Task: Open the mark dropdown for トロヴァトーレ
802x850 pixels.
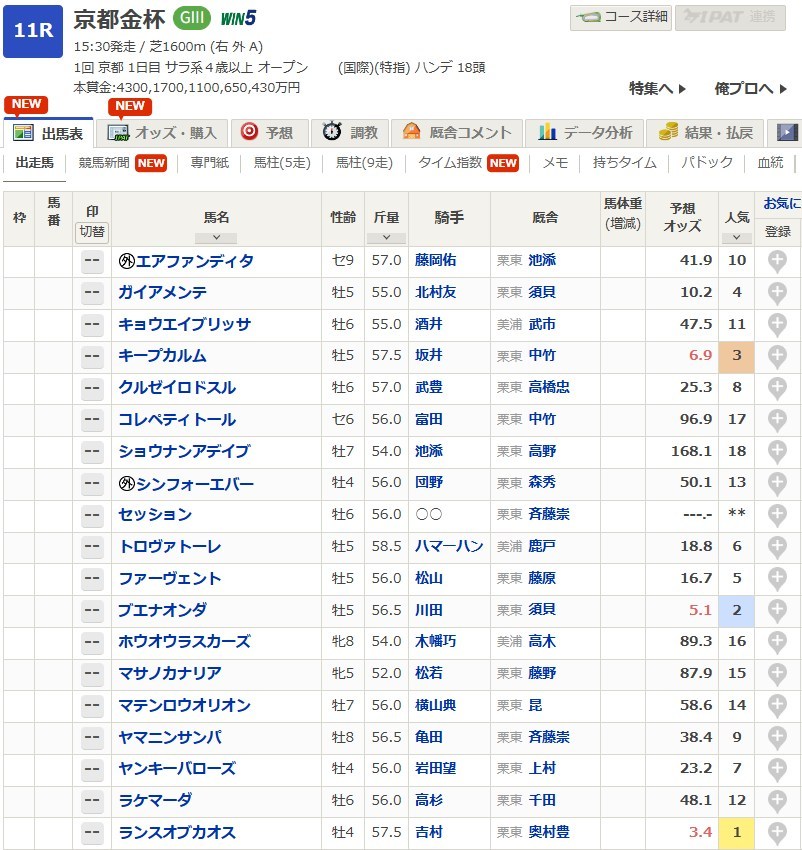Action: click(92, 547)
